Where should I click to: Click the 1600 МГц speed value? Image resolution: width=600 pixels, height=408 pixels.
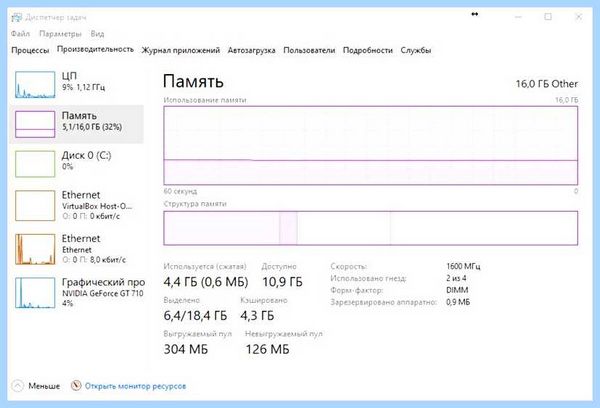[x=463, y=266]
